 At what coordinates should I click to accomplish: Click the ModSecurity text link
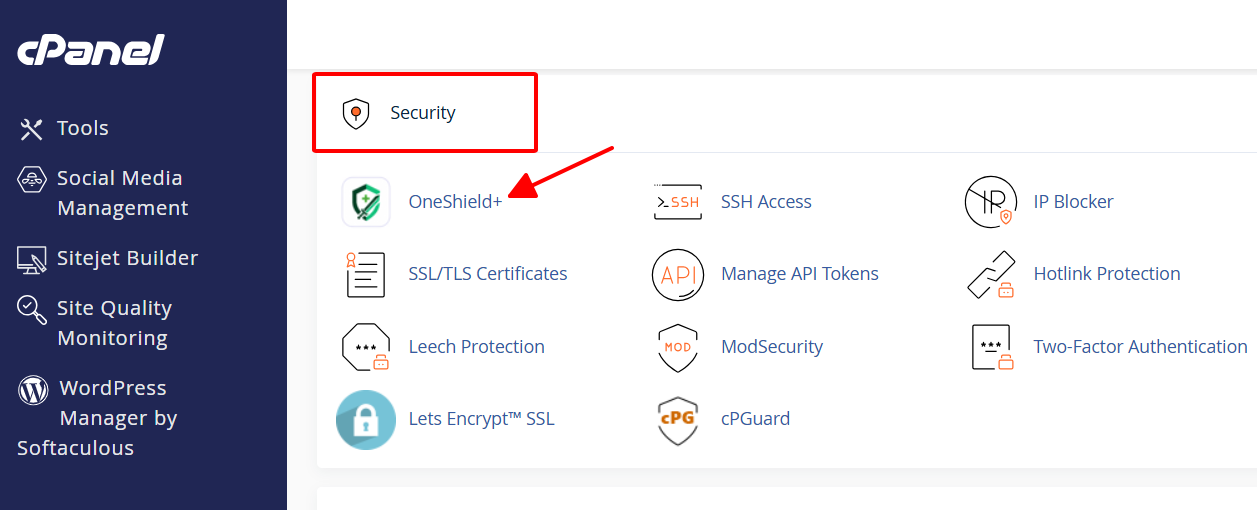point(772,347)
